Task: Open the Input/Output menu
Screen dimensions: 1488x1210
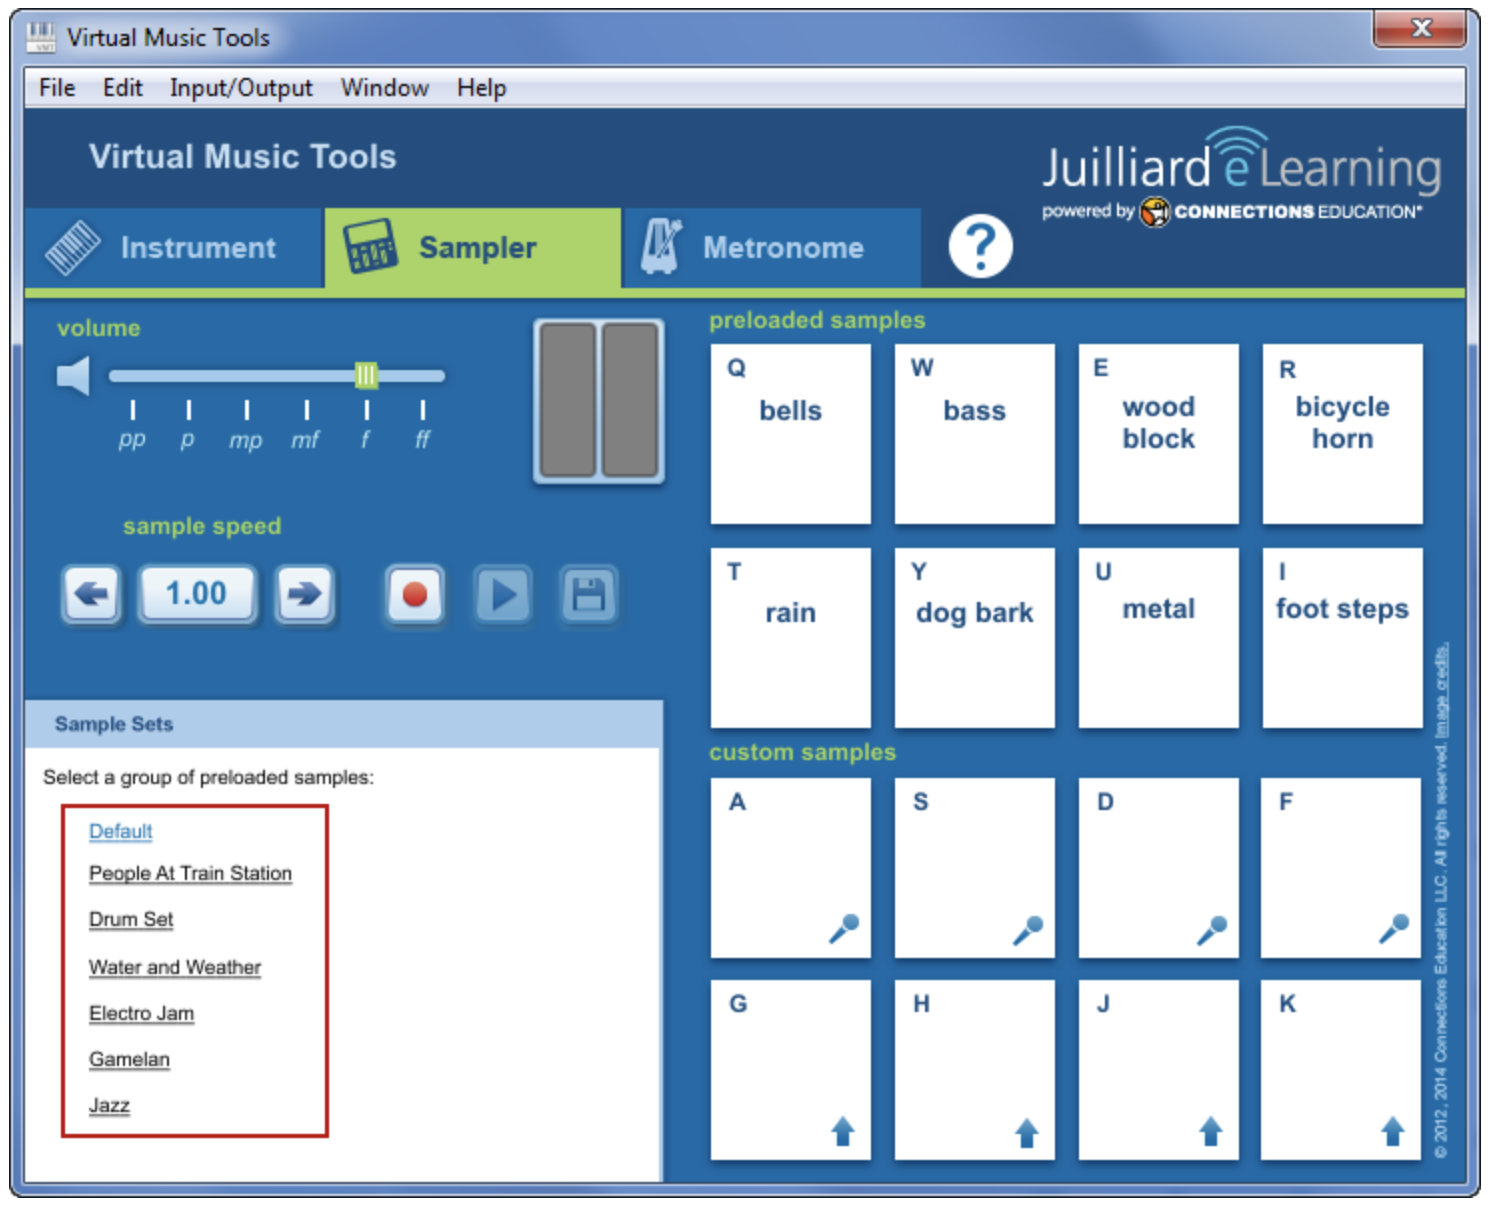Action: pos(241,88)
